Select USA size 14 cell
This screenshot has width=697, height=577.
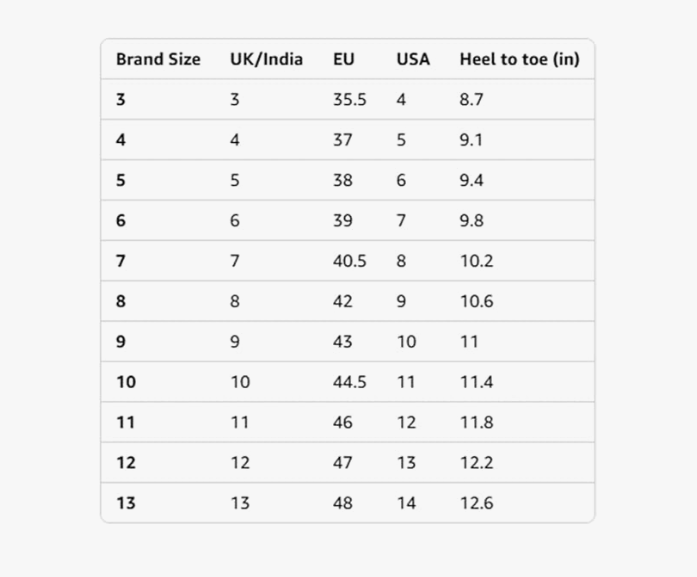[406, 503]
